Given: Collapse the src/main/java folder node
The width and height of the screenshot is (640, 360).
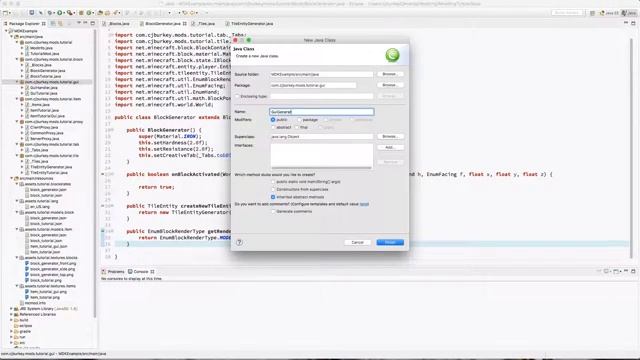Looking at the screenshot, I should coord(11,37).
